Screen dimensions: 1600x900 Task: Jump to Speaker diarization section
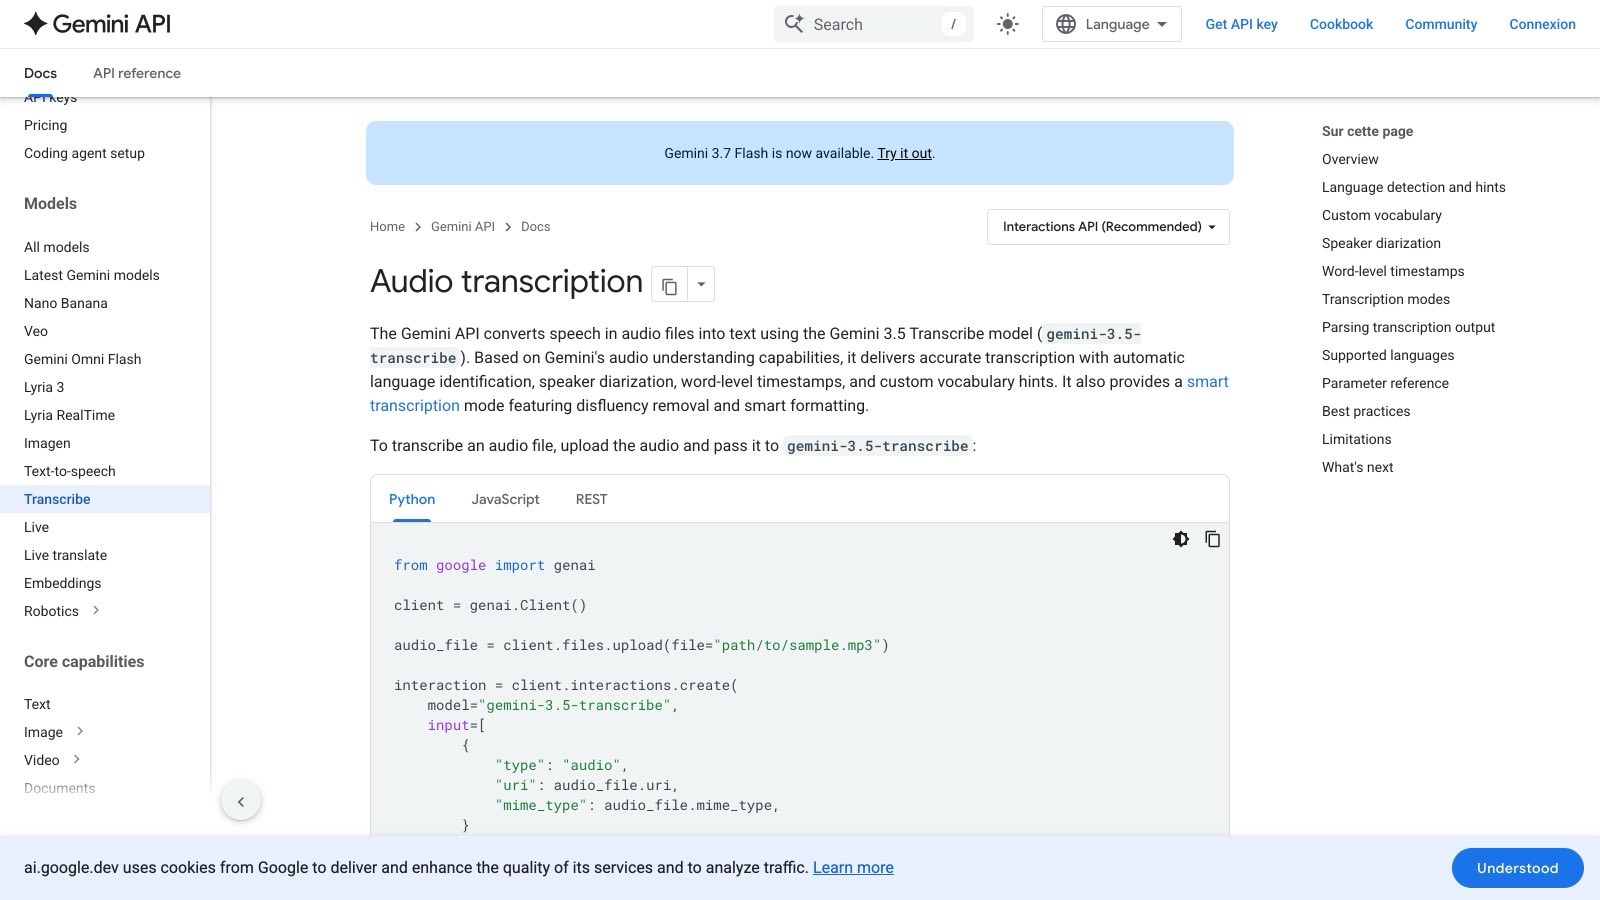[1381, 243]
